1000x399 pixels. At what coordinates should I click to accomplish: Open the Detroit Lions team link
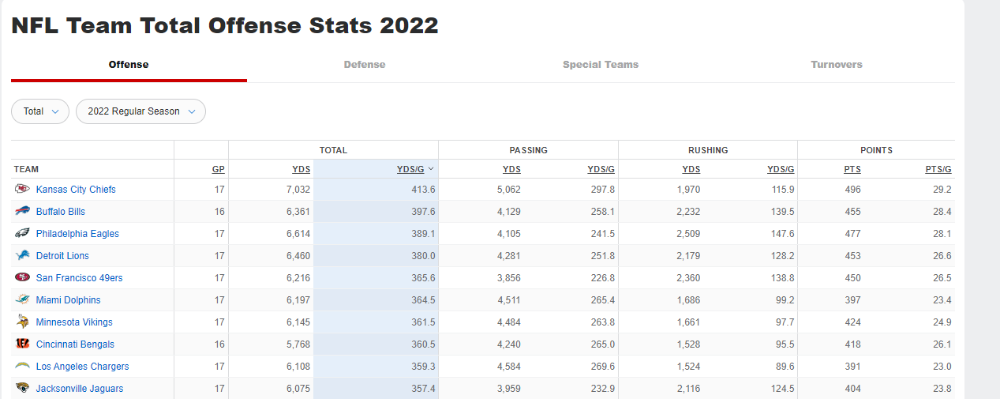[62, 256]
